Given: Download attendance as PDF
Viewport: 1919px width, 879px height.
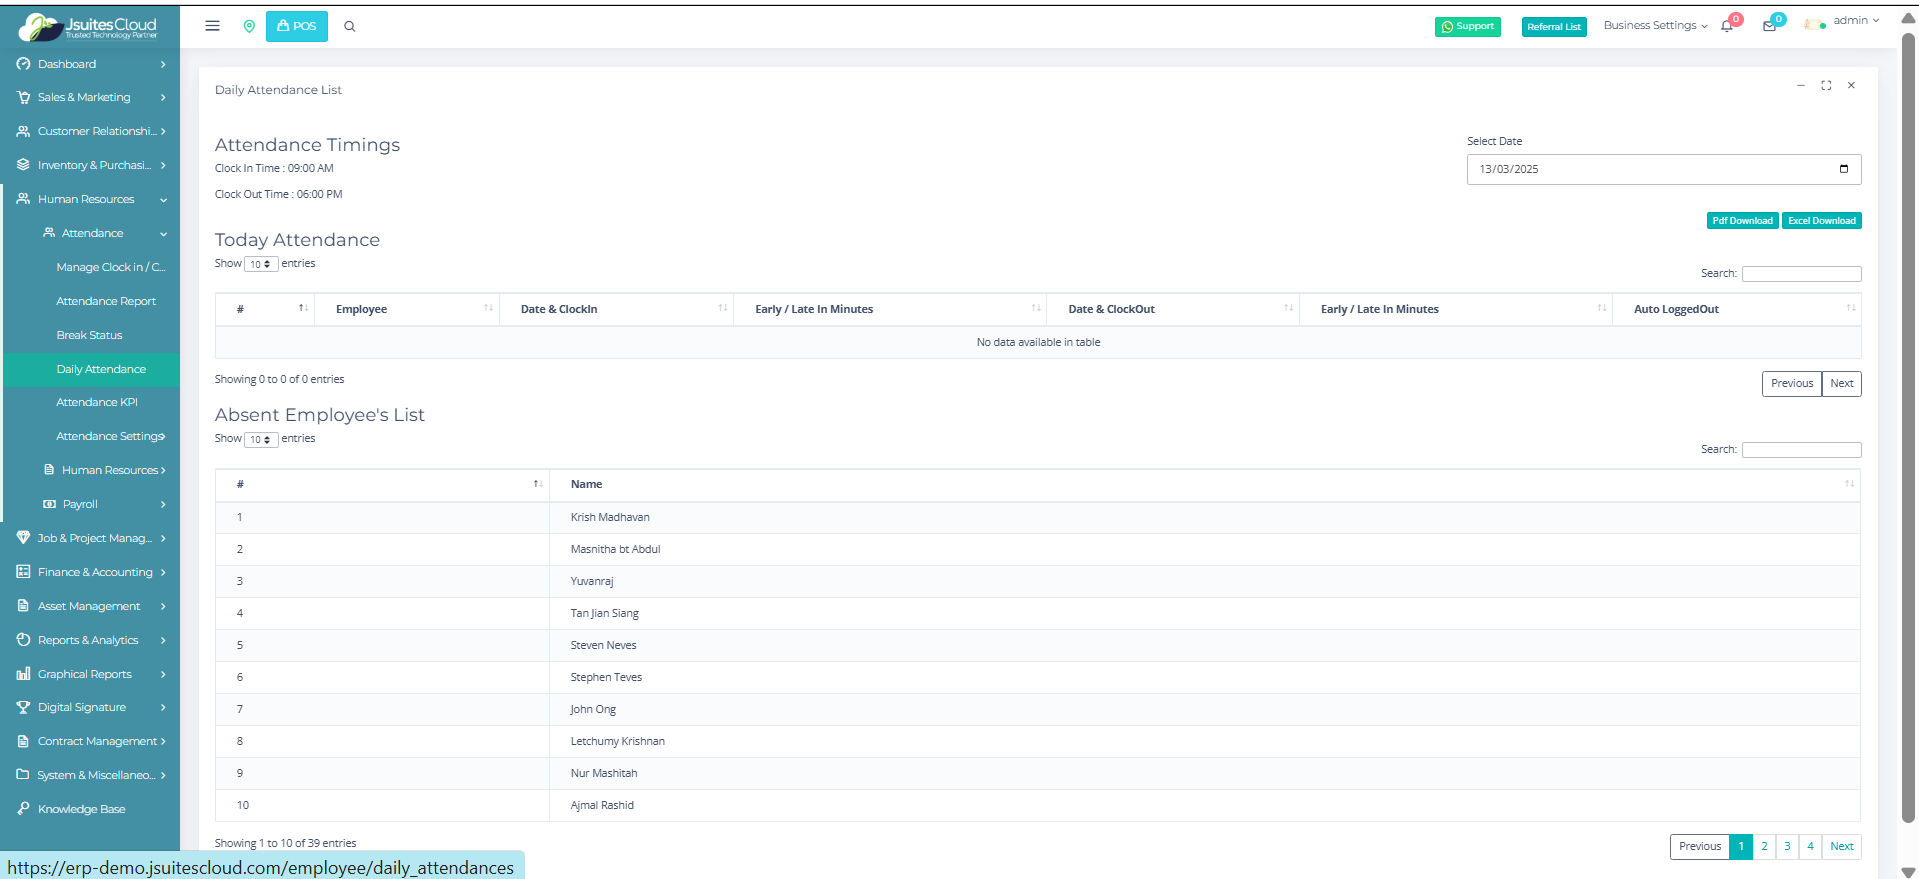Looking at the screenshot, I should (x=1742, y=221).
